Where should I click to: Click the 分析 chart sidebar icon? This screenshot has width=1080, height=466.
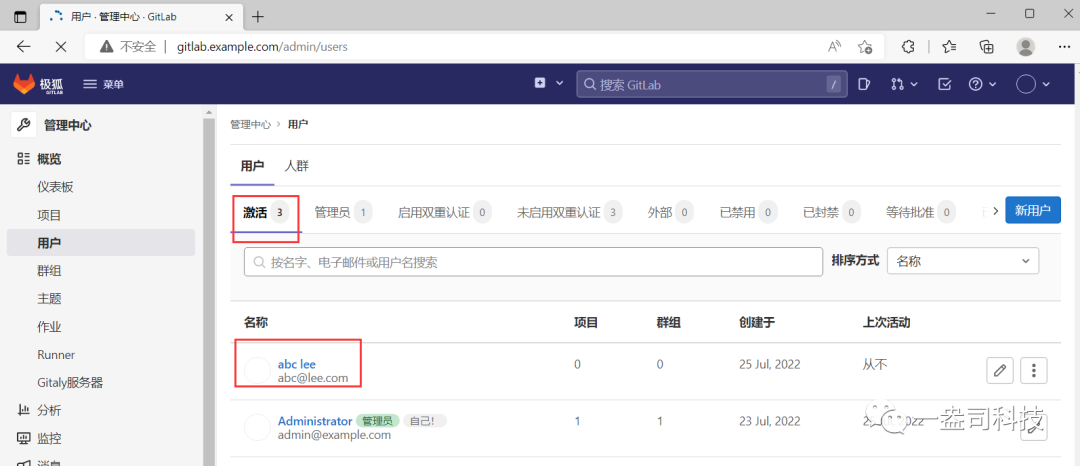(x=23, y=411)
